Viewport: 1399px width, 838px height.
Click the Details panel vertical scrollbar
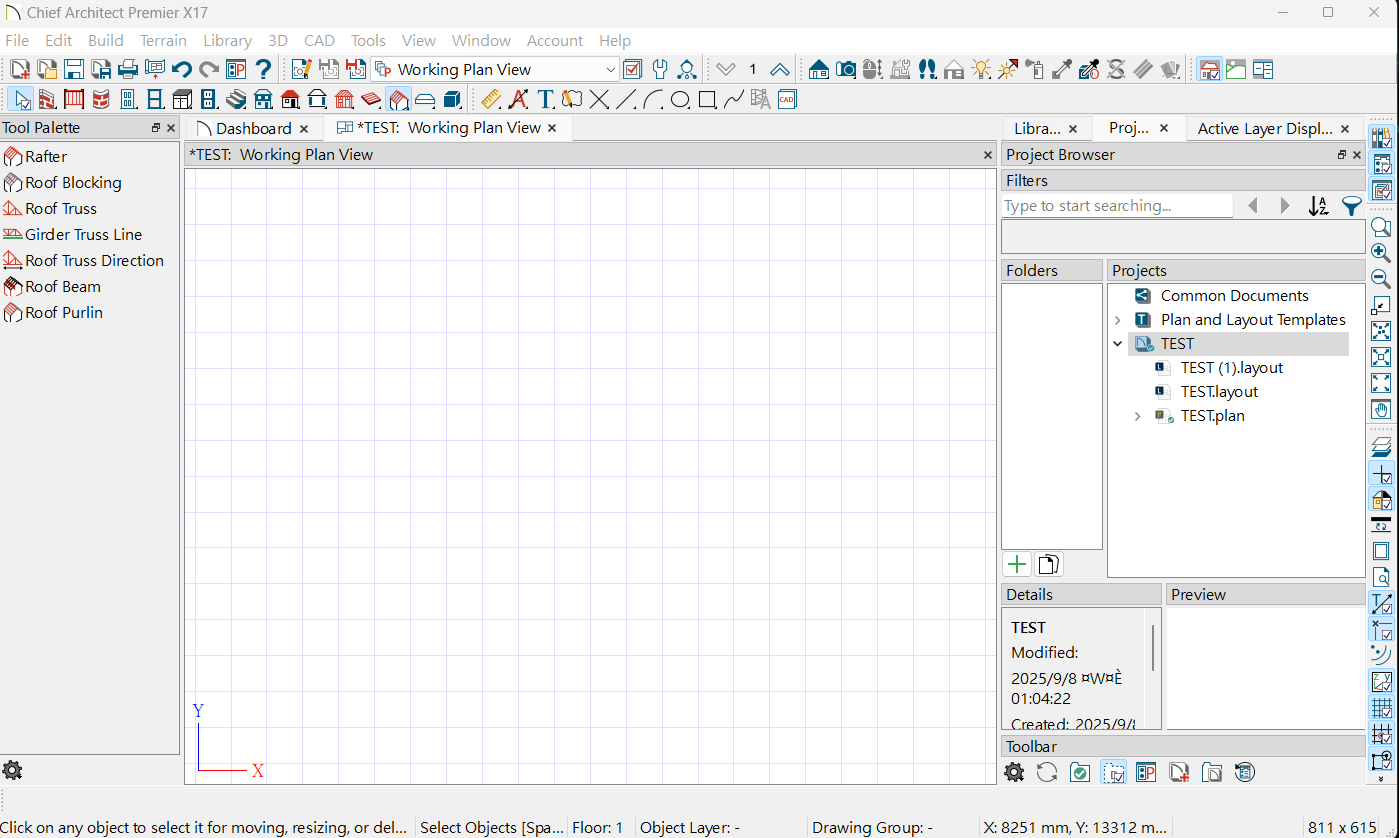click(1154, 648)
